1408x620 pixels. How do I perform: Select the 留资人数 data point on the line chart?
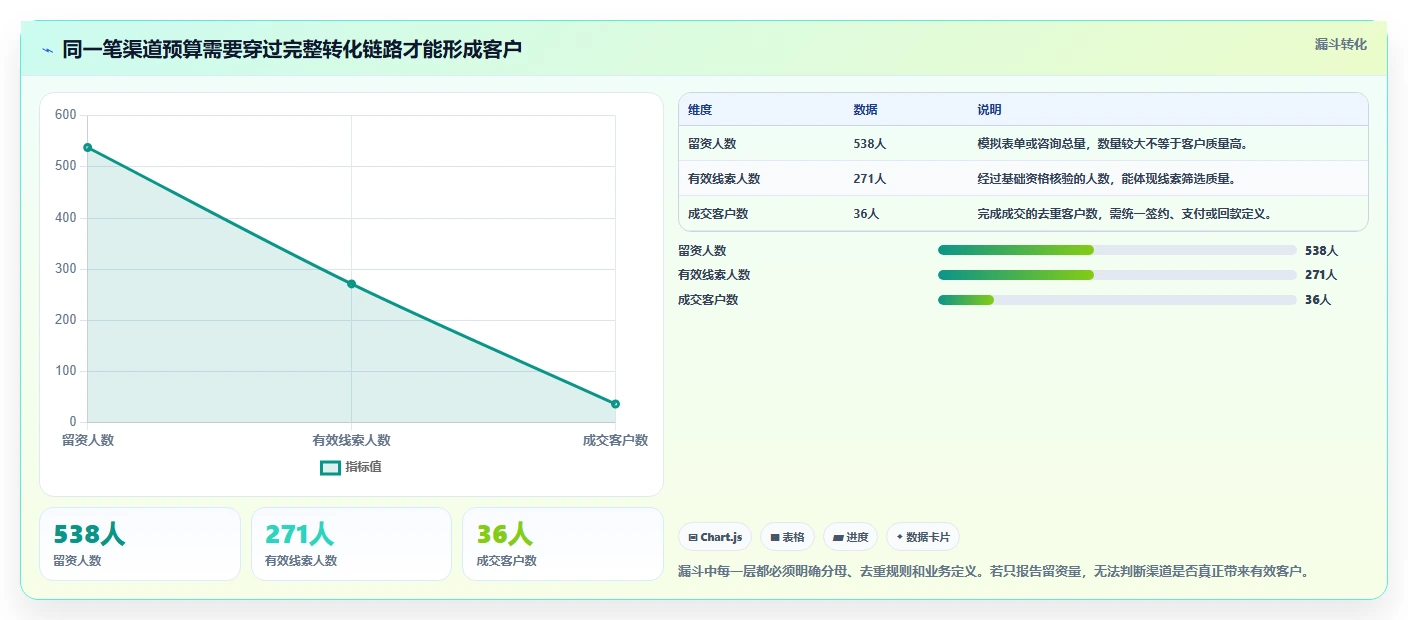point(88,147)
